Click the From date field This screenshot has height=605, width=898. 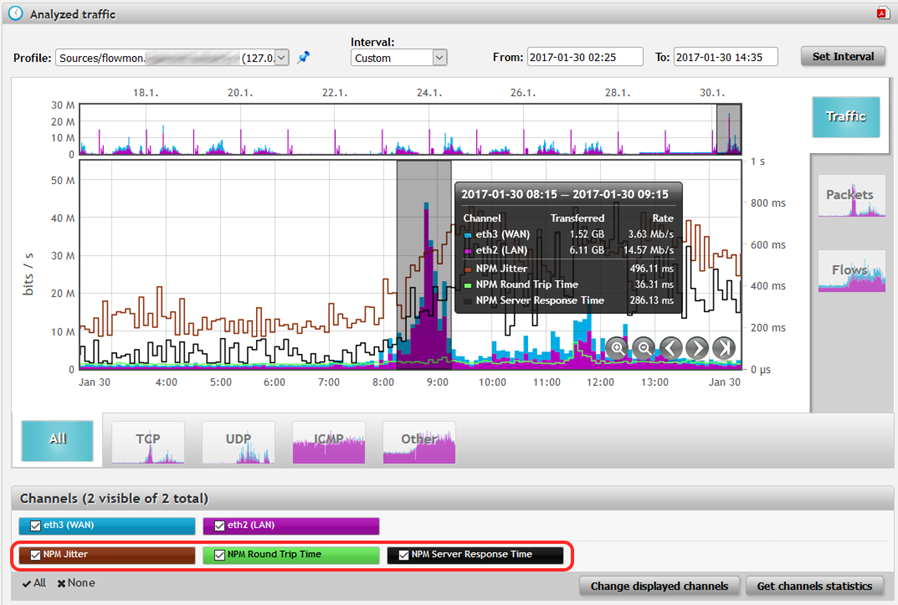coord(585,57)
